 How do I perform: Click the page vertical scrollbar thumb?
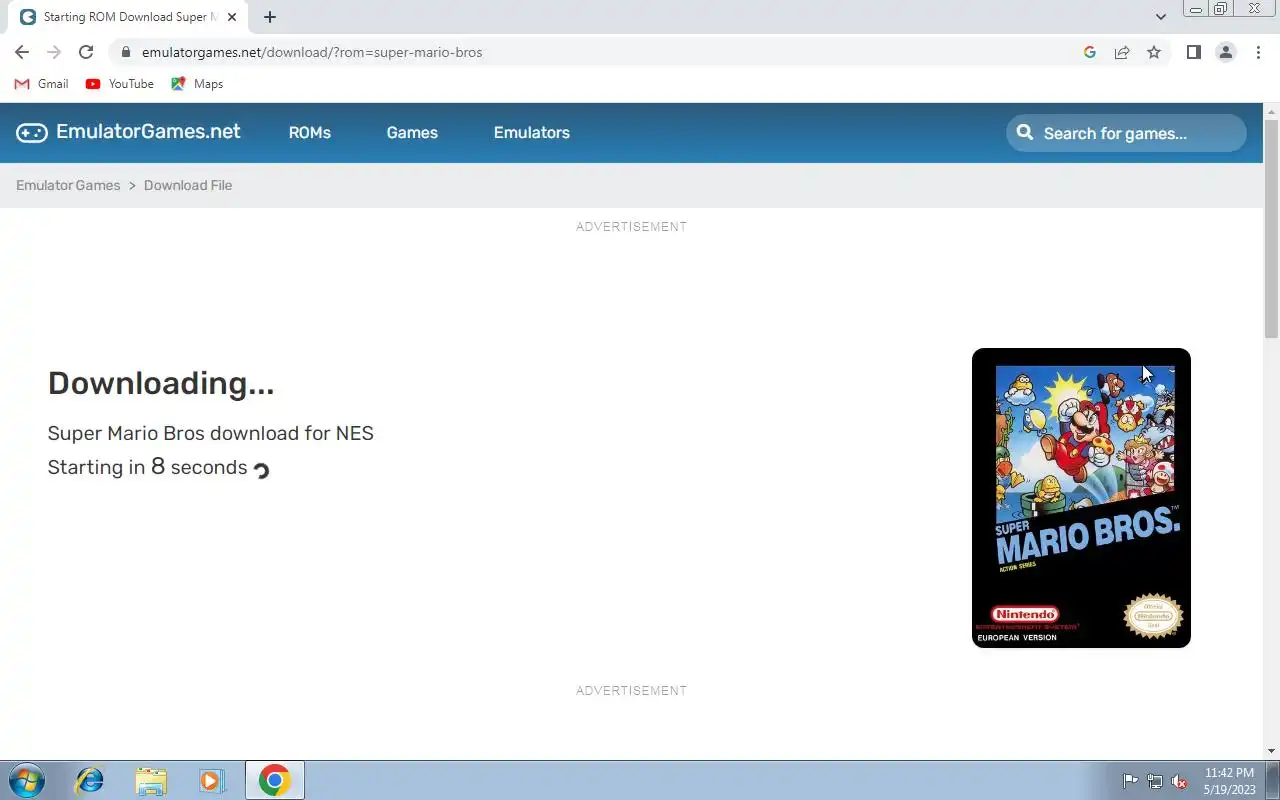point(1271,228)
